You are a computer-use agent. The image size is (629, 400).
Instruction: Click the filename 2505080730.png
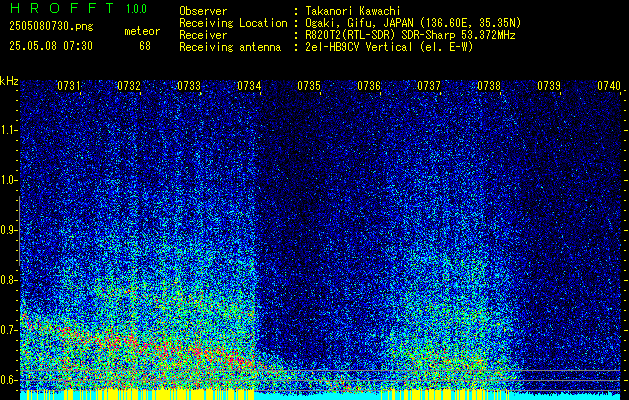click(x=51, y=26)
